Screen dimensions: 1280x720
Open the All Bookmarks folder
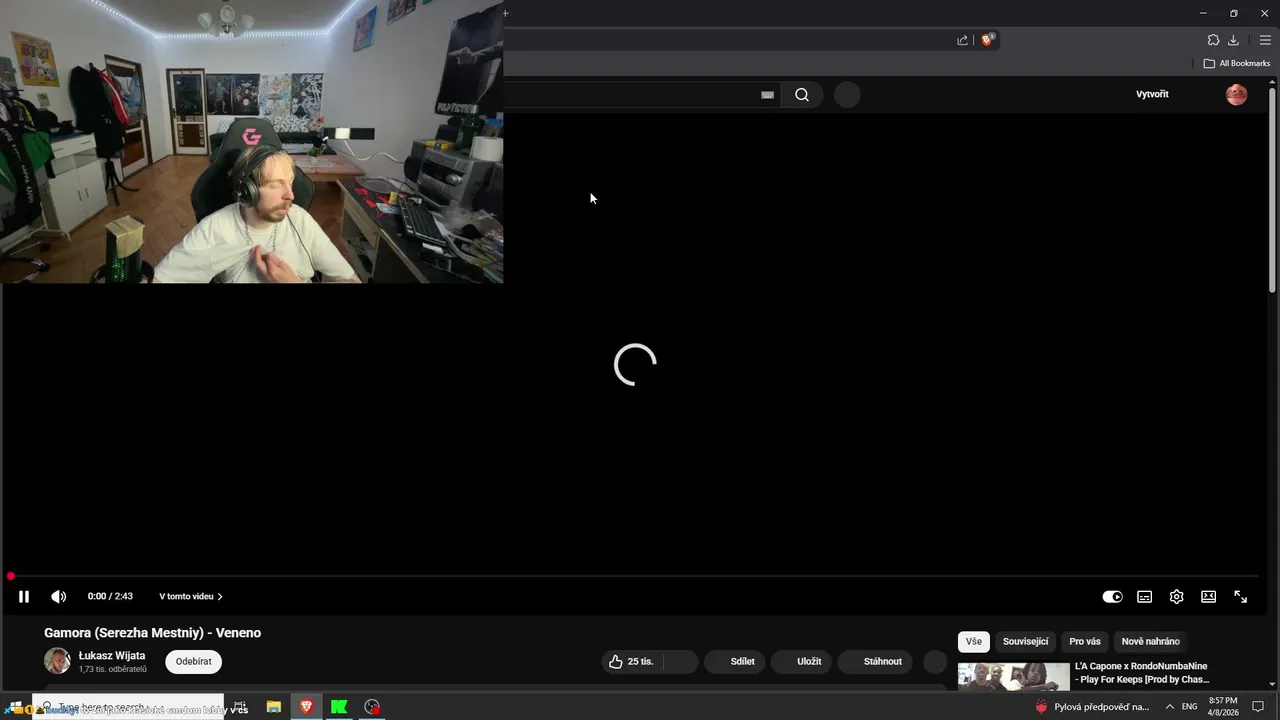coord(1237,63)
